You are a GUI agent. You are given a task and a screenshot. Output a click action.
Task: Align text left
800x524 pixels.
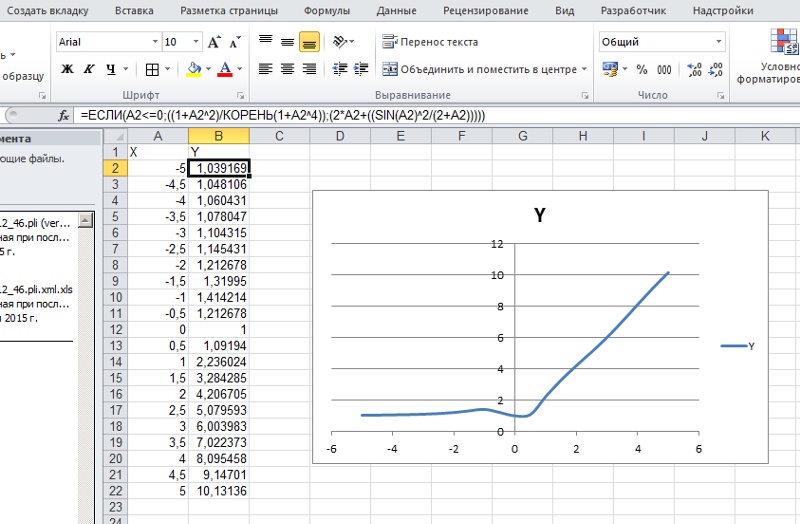tap(265, 69)
